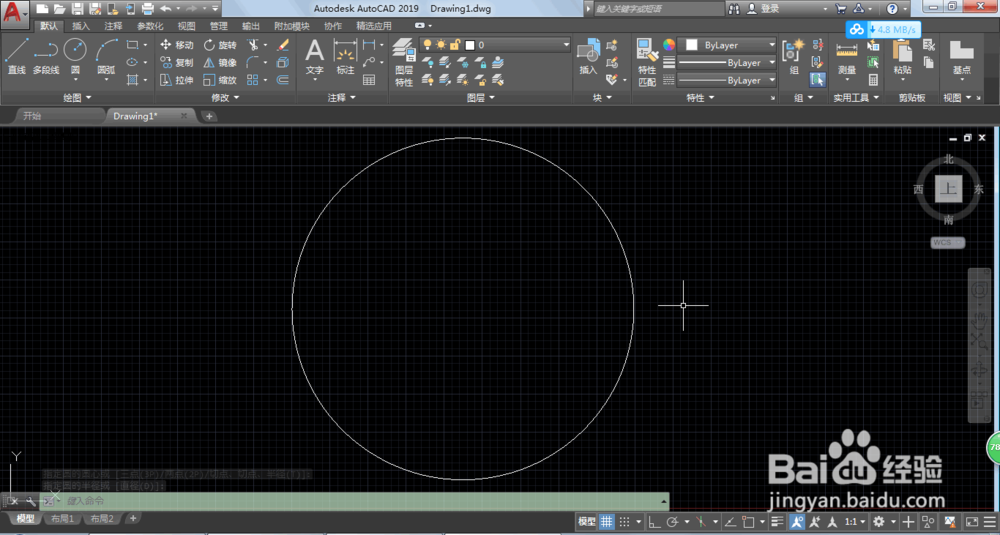Expand the Draw (绘图) panel
Image resolution: width=1000 pixels, height=535 pixels.
coord(78,98)
